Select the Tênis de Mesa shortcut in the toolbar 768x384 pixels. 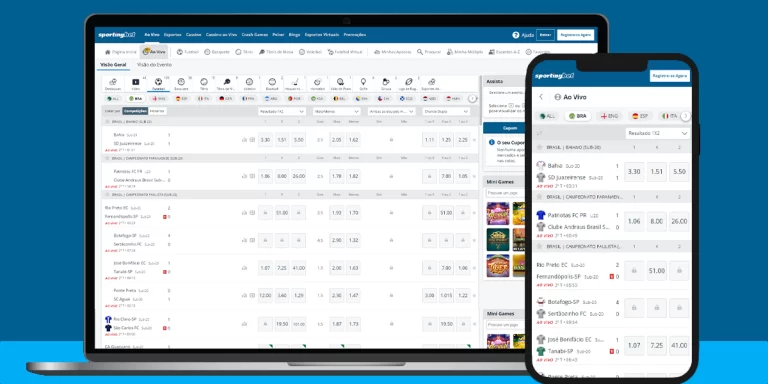click(x=276, y=51)
